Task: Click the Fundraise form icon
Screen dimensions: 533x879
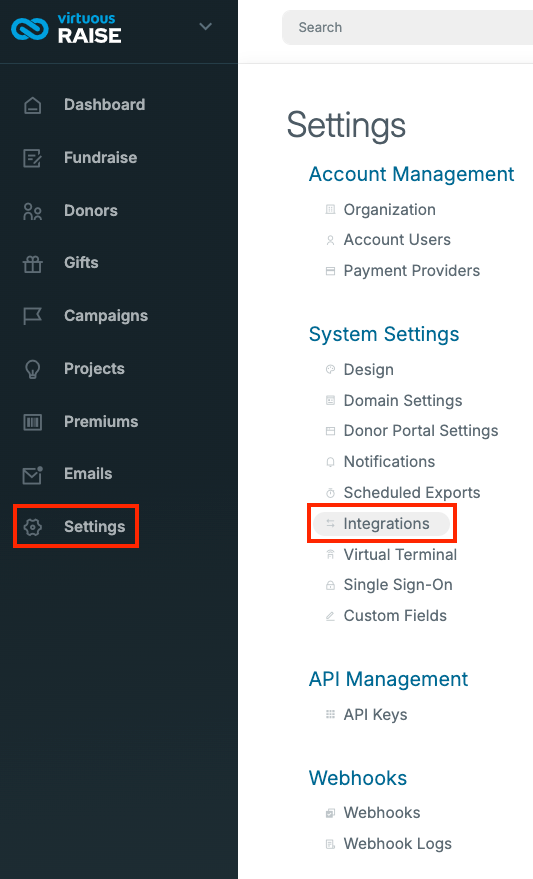Action: click(33, 158)
